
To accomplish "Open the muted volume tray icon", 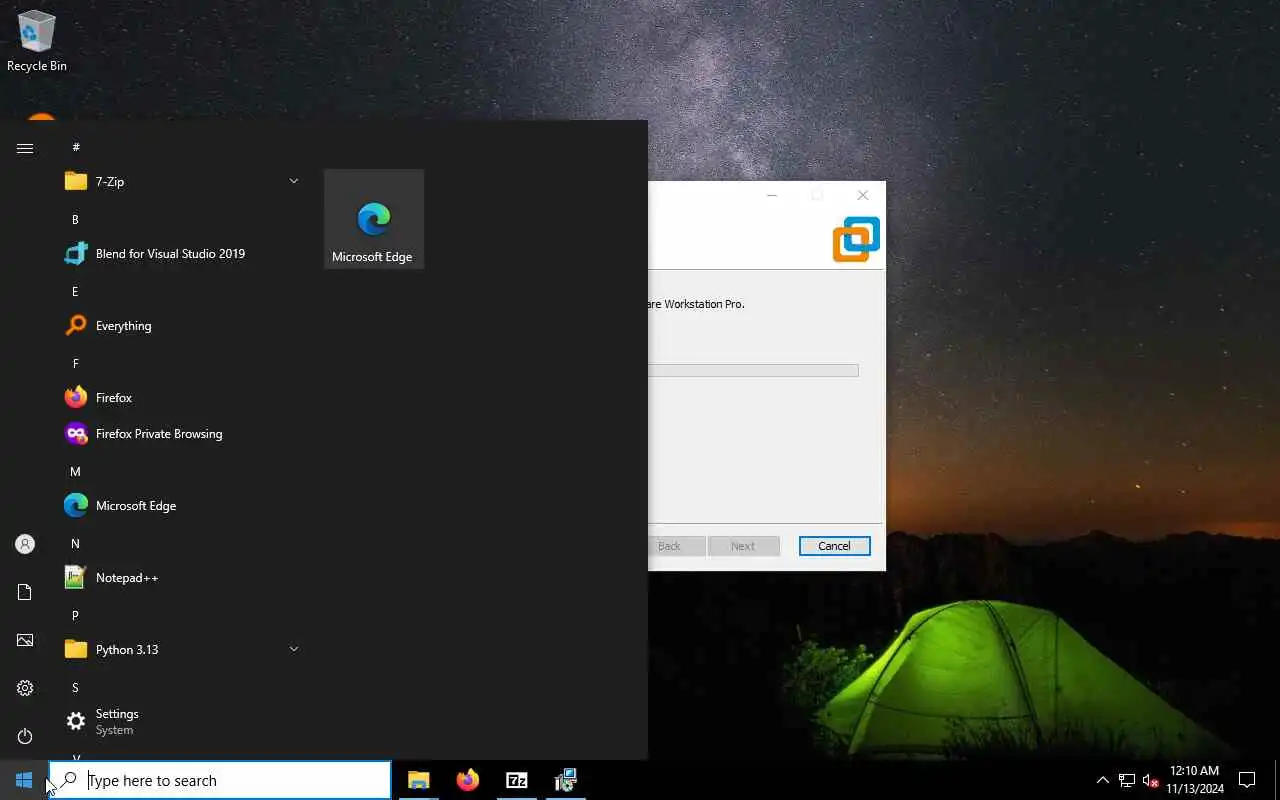I will point(1150,780).
